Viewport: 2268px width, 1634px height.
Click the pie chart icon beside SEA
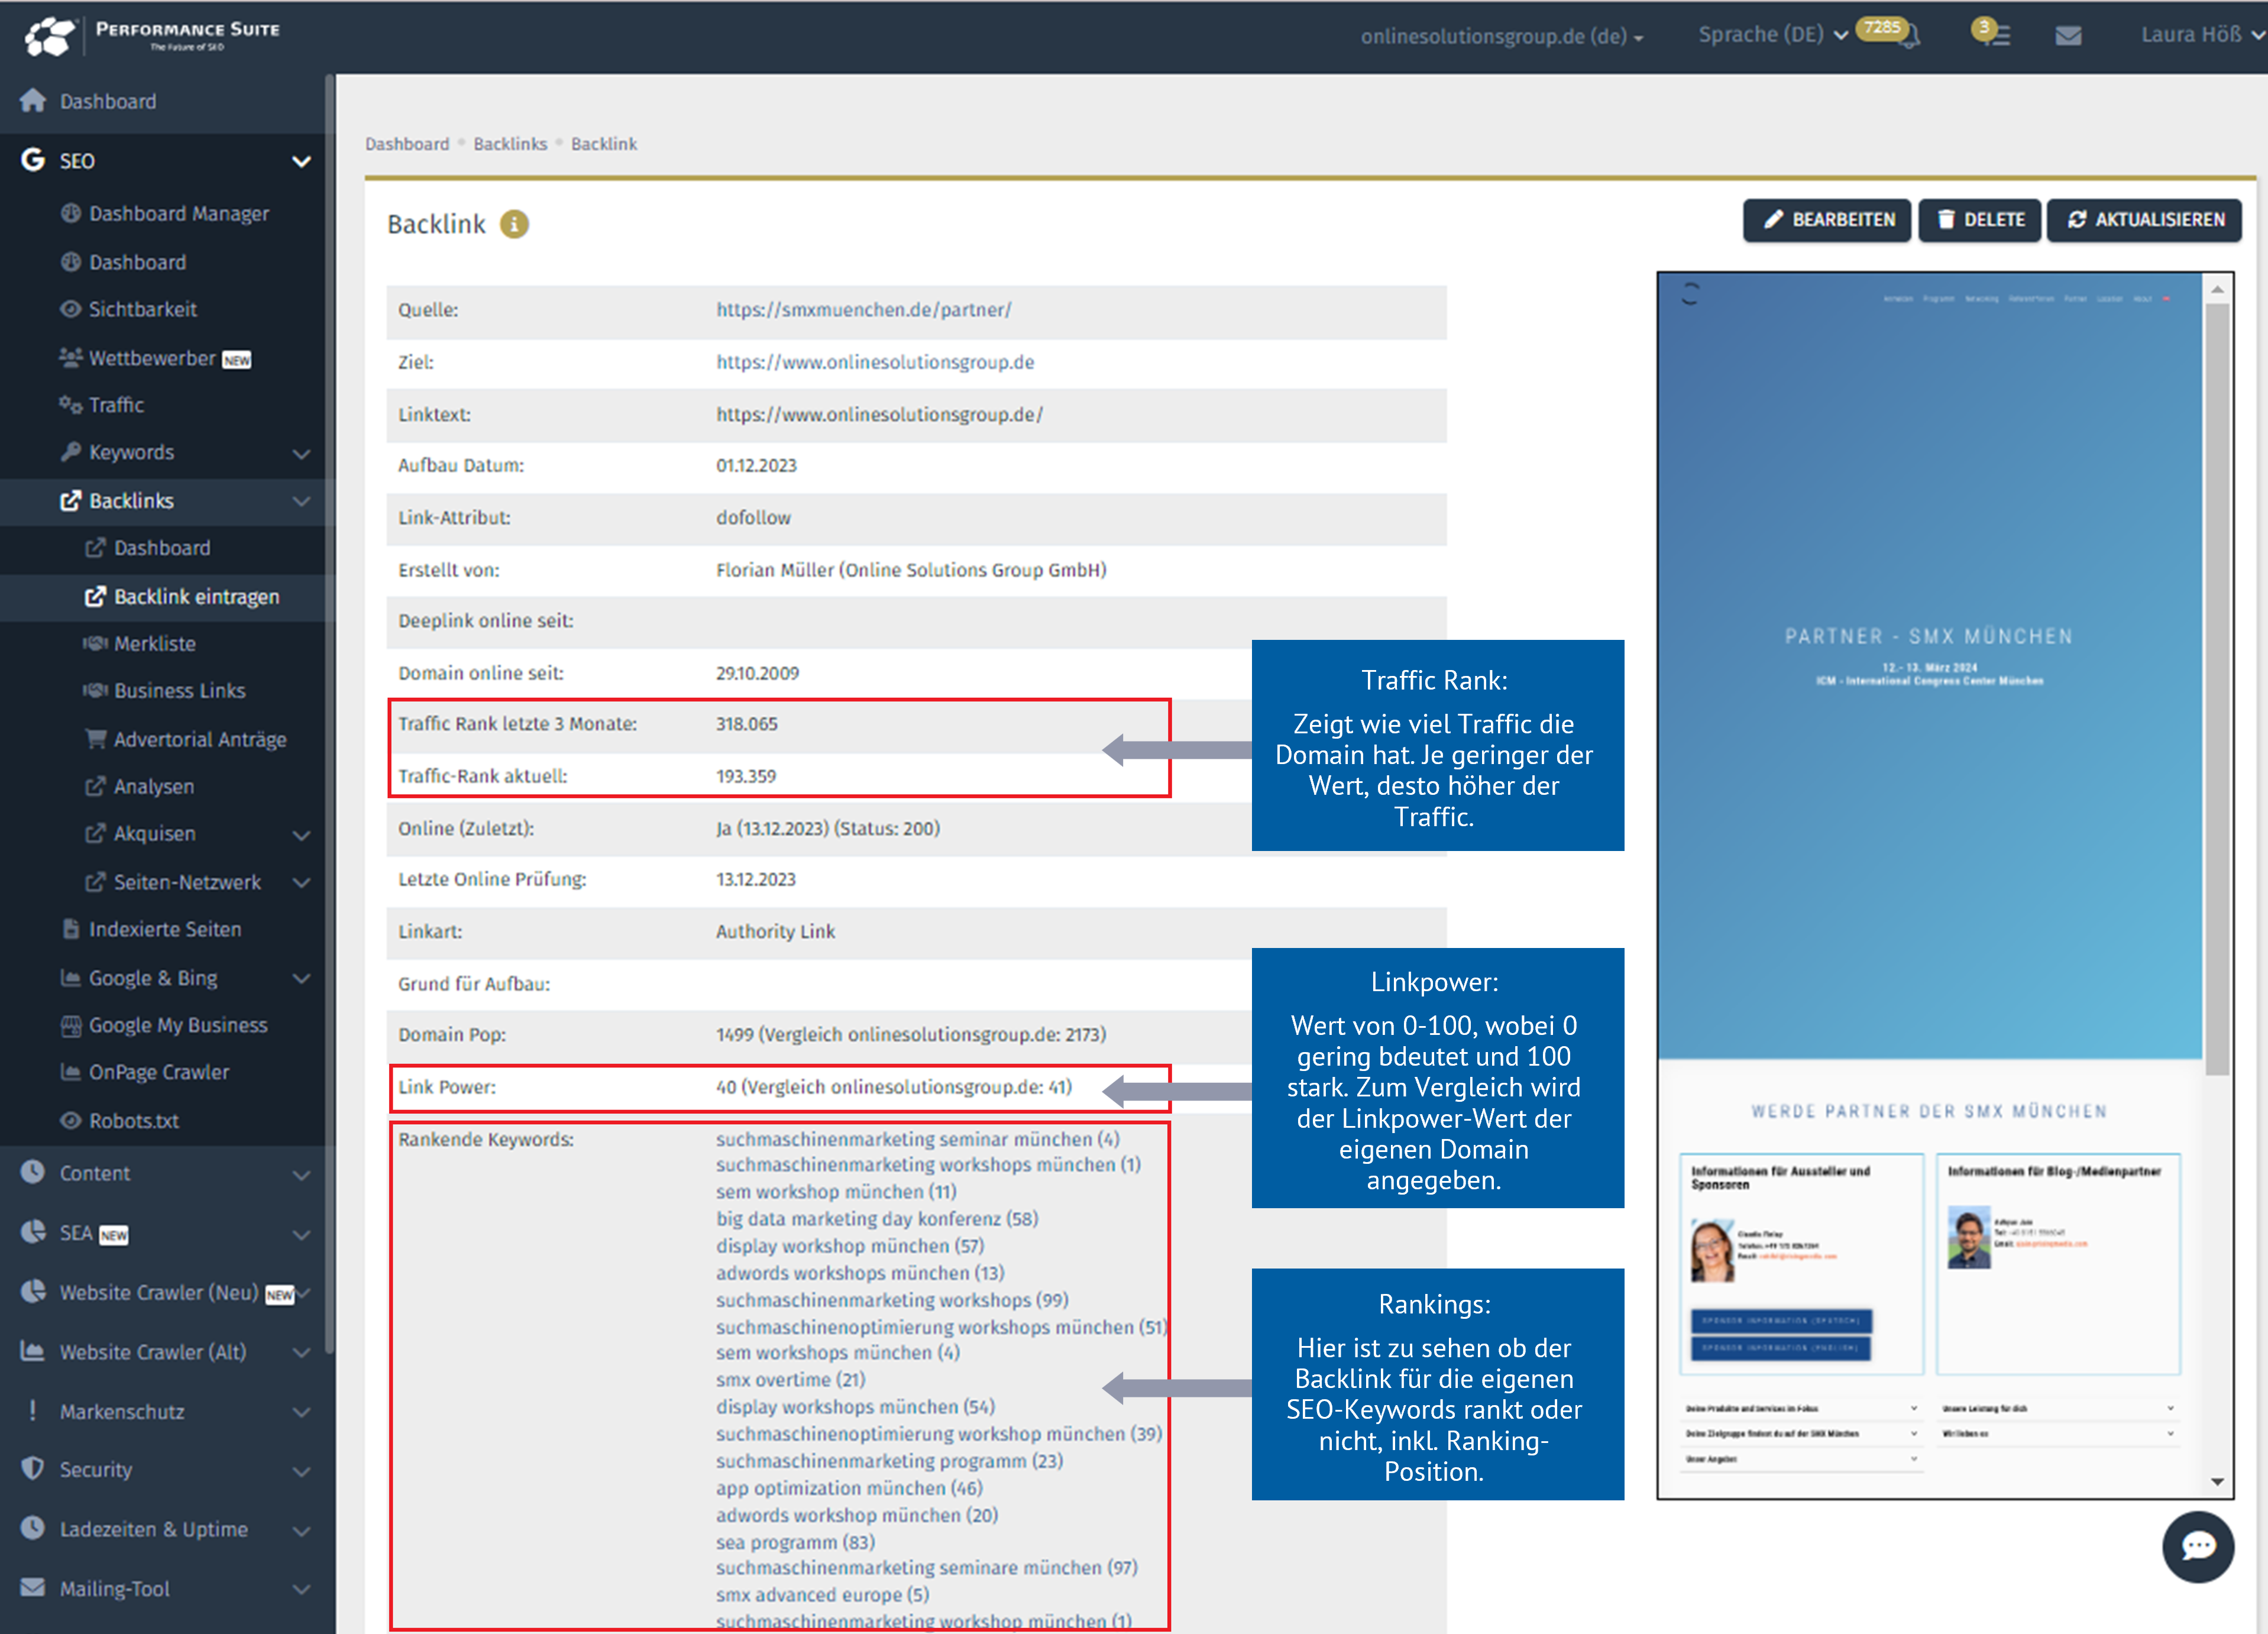(33, 1232)
